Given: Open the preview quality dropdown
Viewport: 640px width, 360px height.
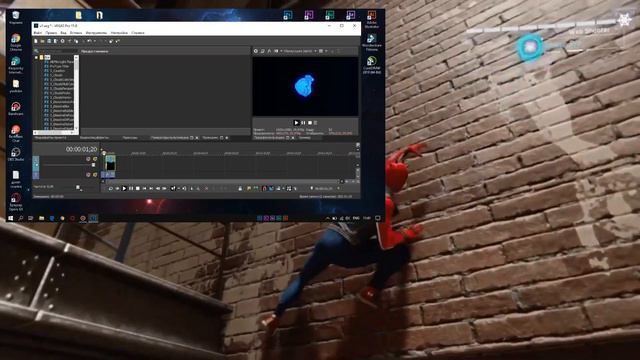Looking at the screenshot, I should 300,51.
